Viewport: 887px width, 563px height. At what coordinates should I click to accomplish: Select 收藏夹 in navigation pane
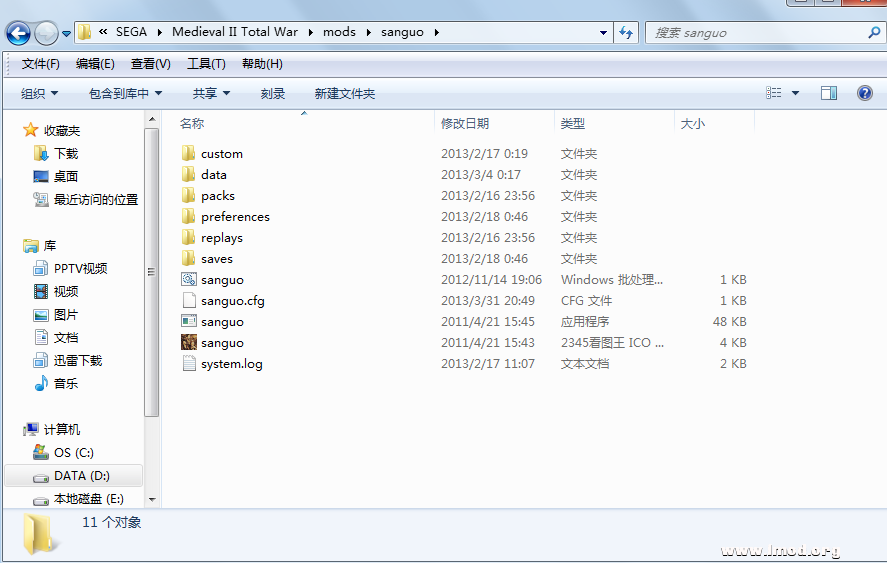[x=62, y=131]
